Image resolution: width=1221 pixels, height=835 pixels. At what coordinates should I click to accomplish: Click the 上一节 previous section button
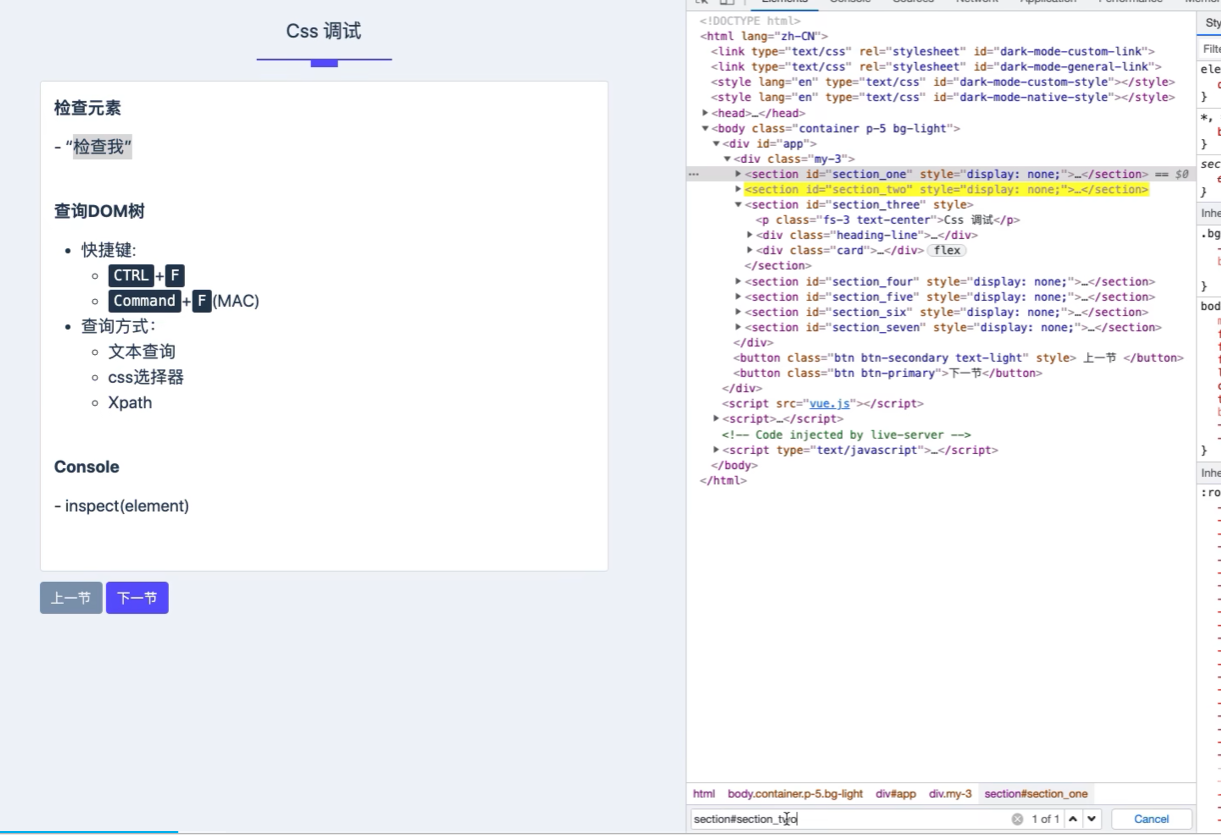(71, 598)
